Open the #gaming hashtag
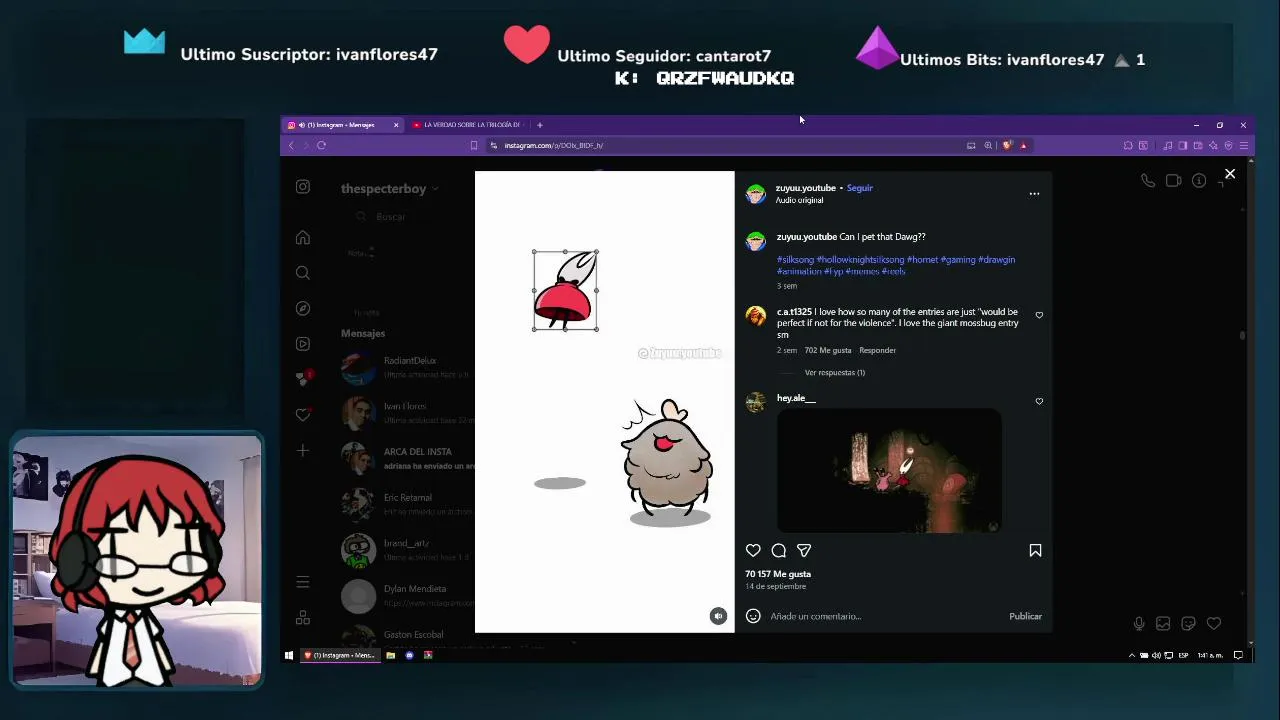Image resolution: width=1280 pixels, height=720 pixels. pyautogui.click(x=958, y=259)
